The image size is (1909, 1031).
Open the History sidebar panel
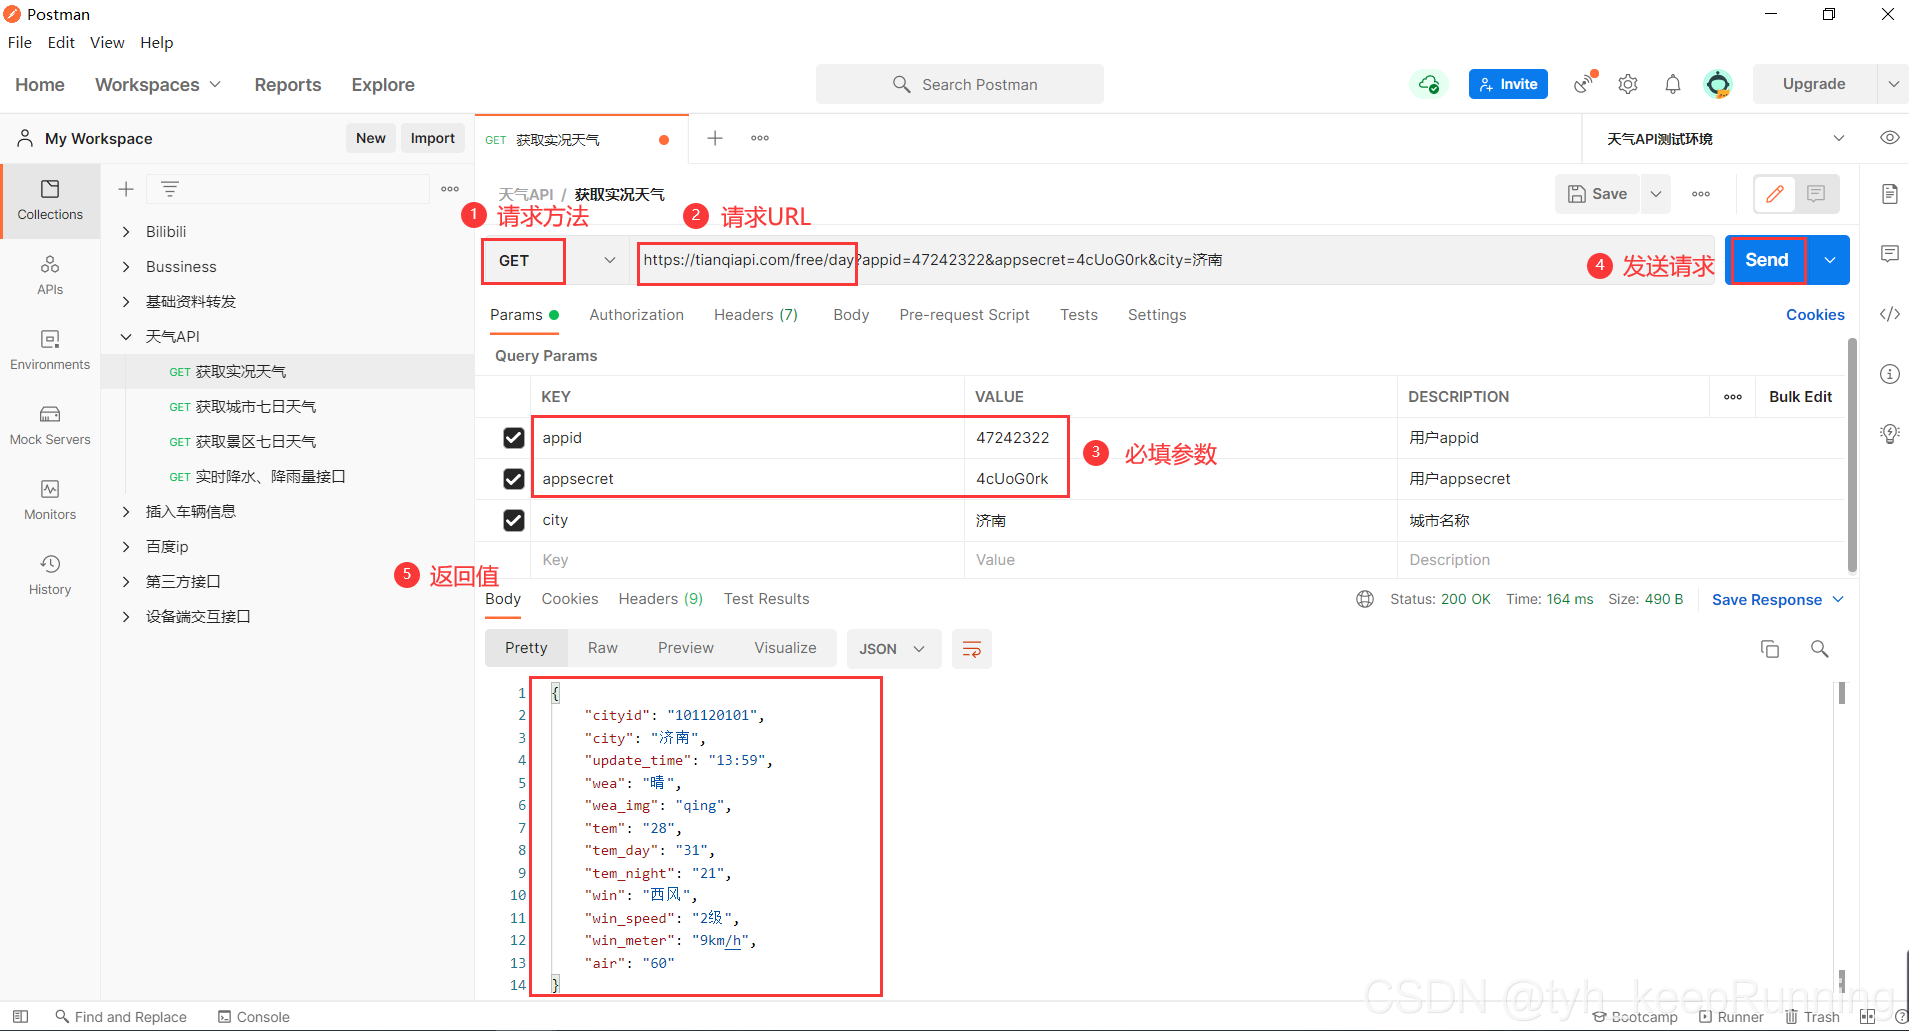point(50,576)
